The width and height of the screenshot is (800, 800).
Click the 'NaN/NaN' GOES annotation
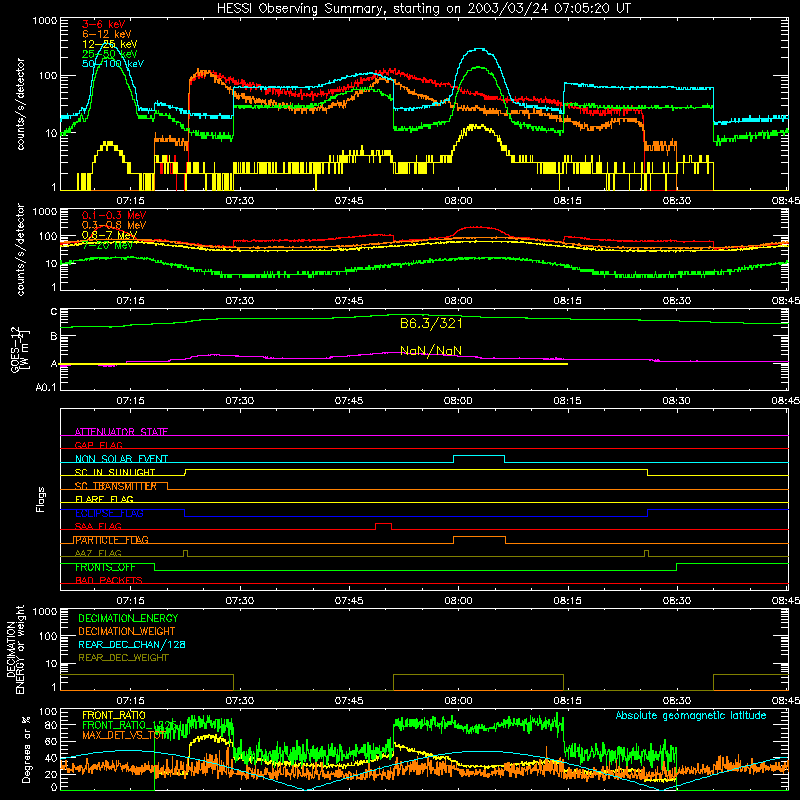tap(431, 351)
